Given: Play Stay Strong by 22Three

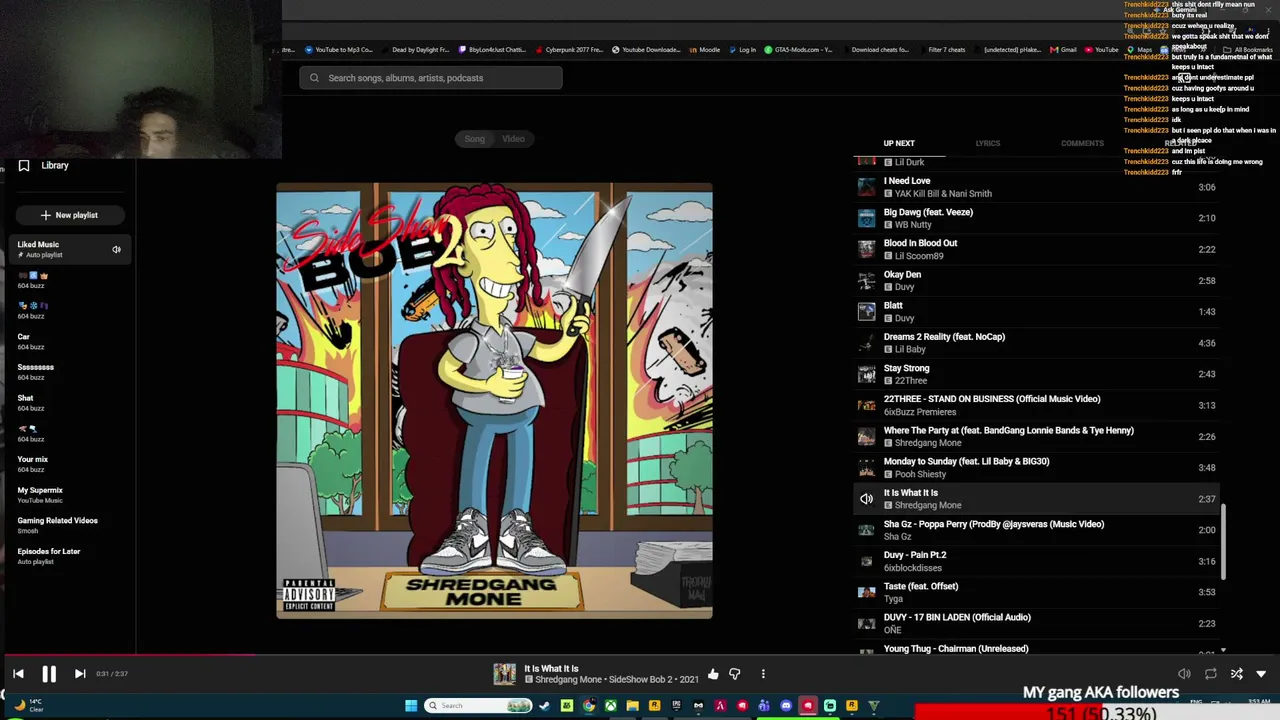Looking at the screenshot, I should (x=1038, y=374).
